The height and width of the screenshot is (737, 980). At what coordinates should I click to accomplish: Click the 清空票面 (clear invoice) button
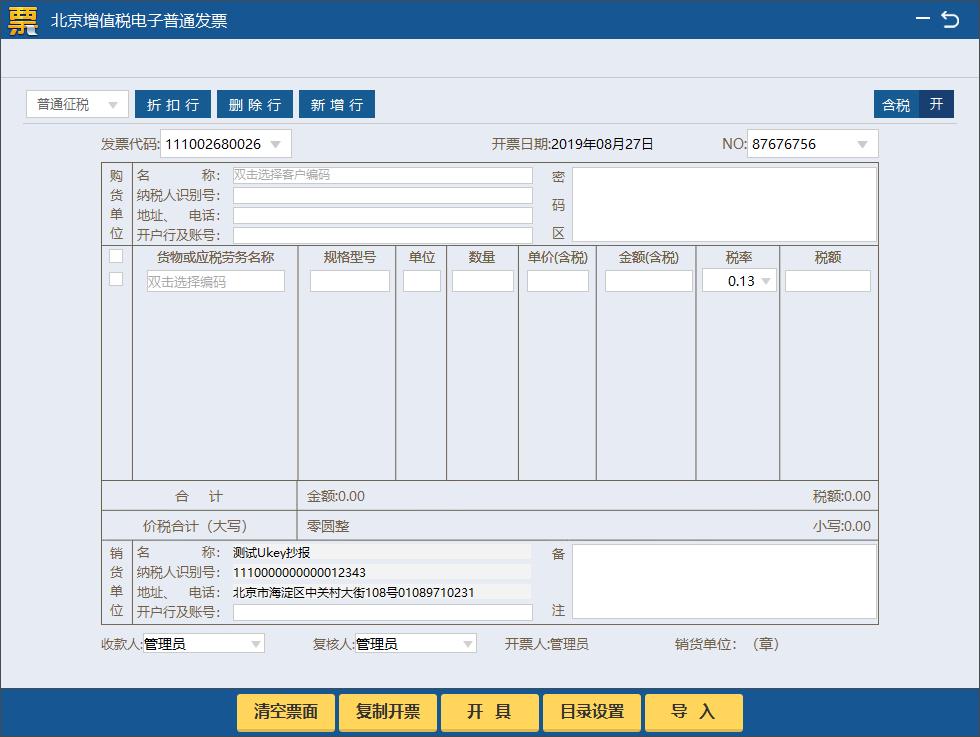pos(285,712)
